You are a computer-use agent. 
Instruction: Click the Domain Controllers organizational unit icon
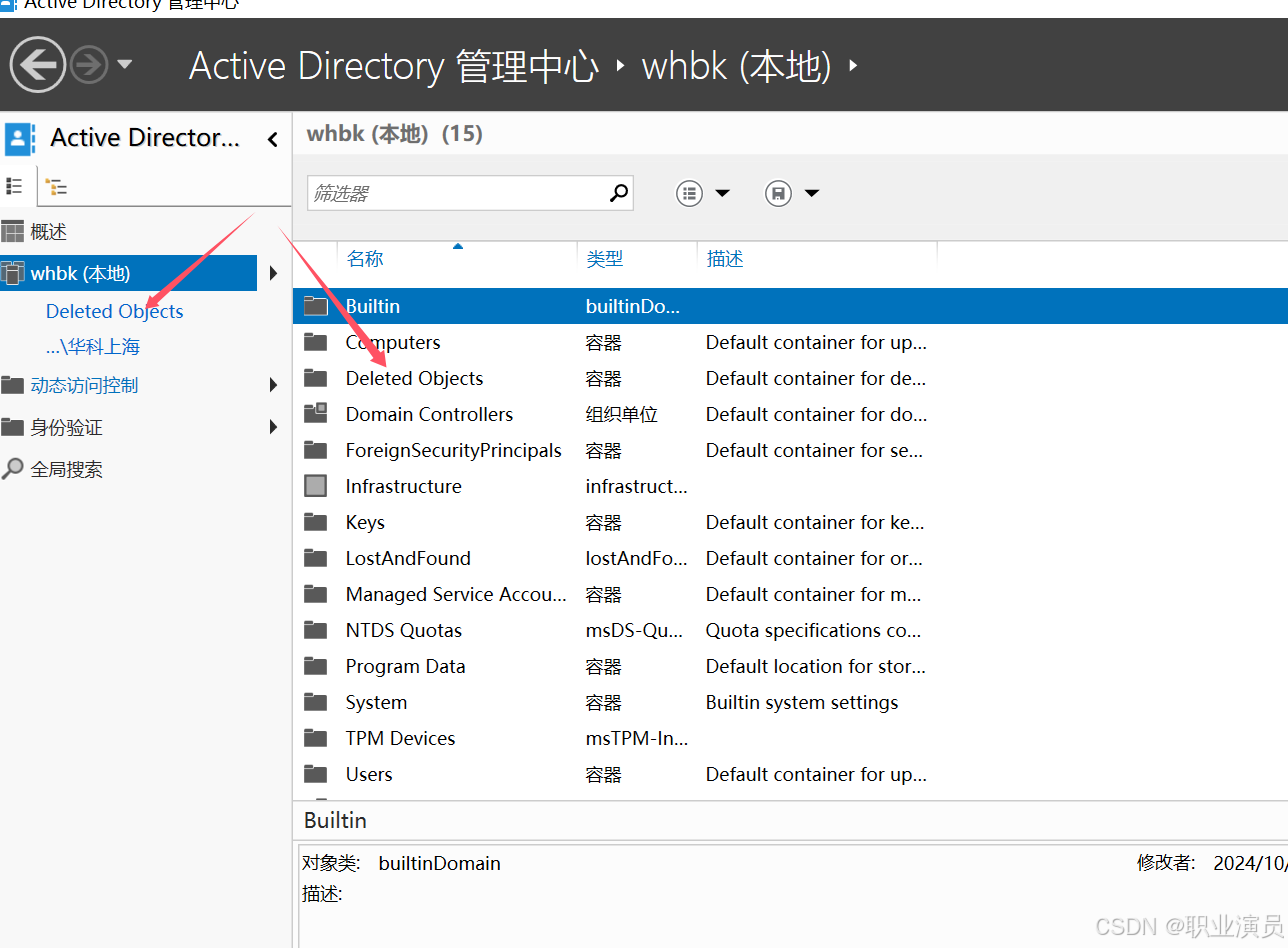(x=316, y=414)
